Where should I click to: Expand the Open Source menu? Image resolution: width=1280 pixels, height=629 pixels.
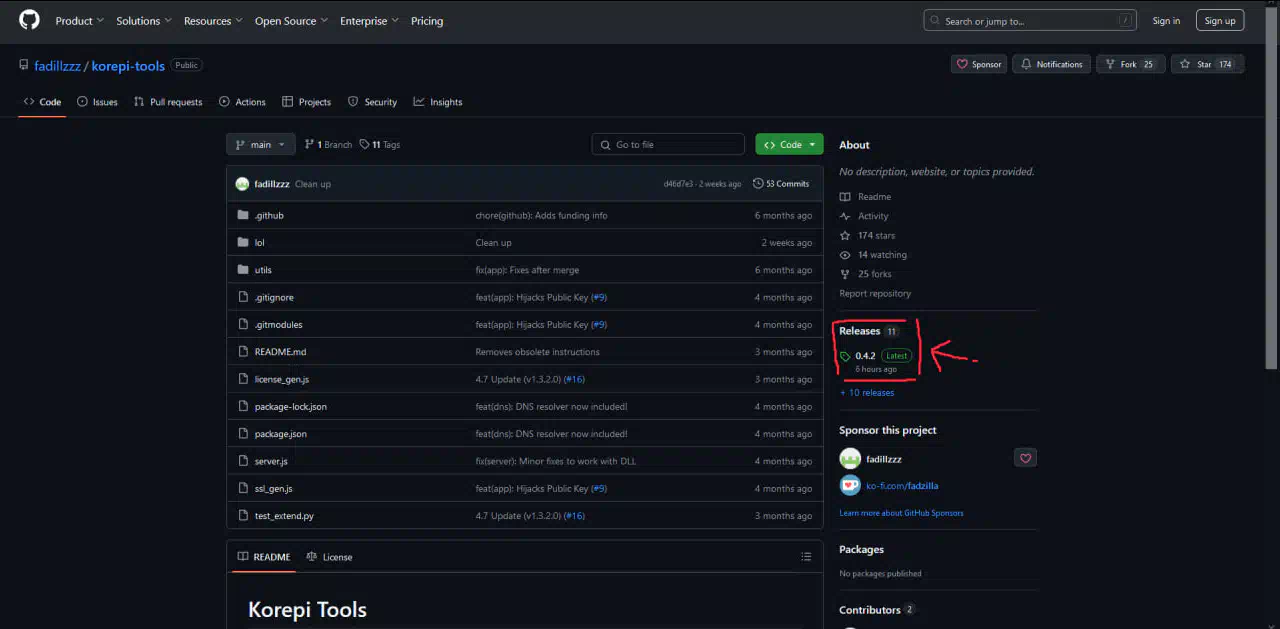pyautogui.click(x=291, y=21)
